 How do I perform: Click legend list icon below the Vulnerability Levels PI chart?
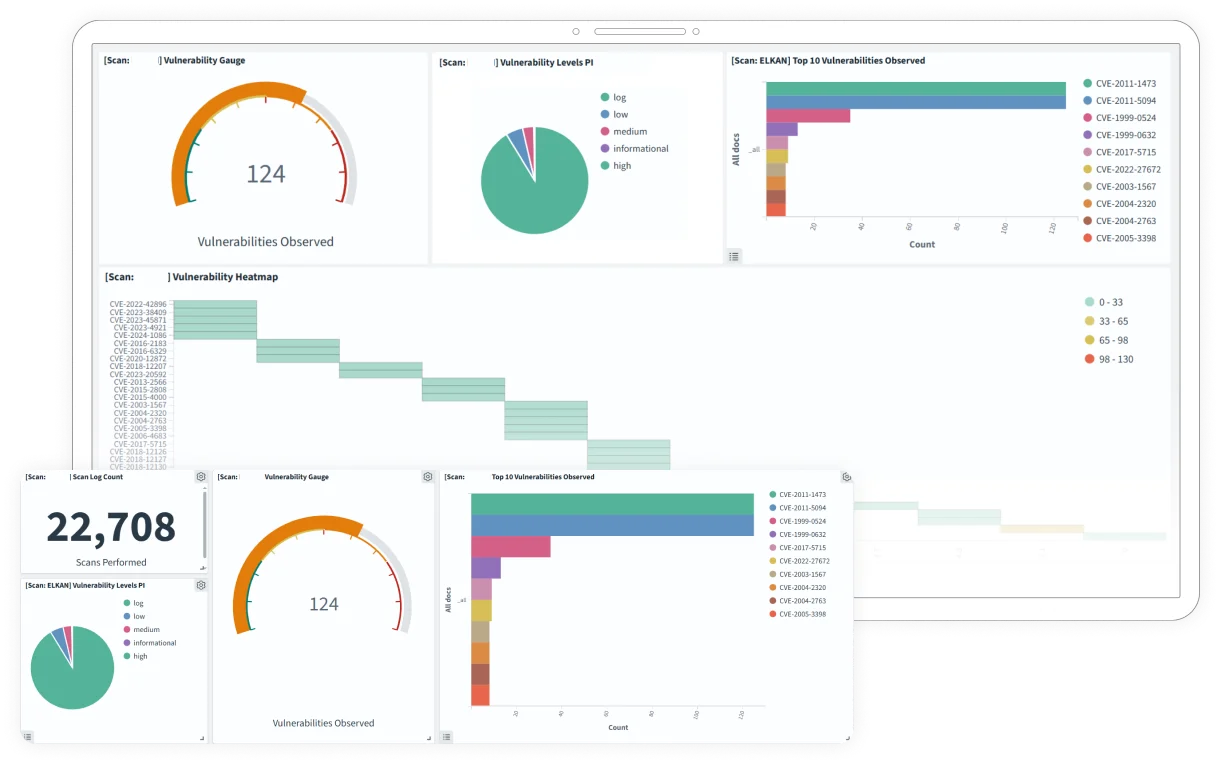(x=734, y=256)
